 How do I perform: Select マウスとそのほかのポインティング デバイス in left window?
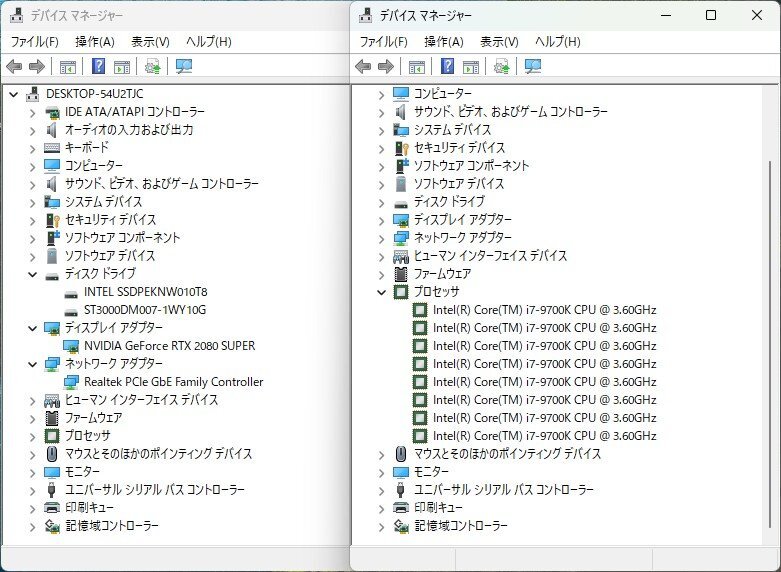point(158,454)
